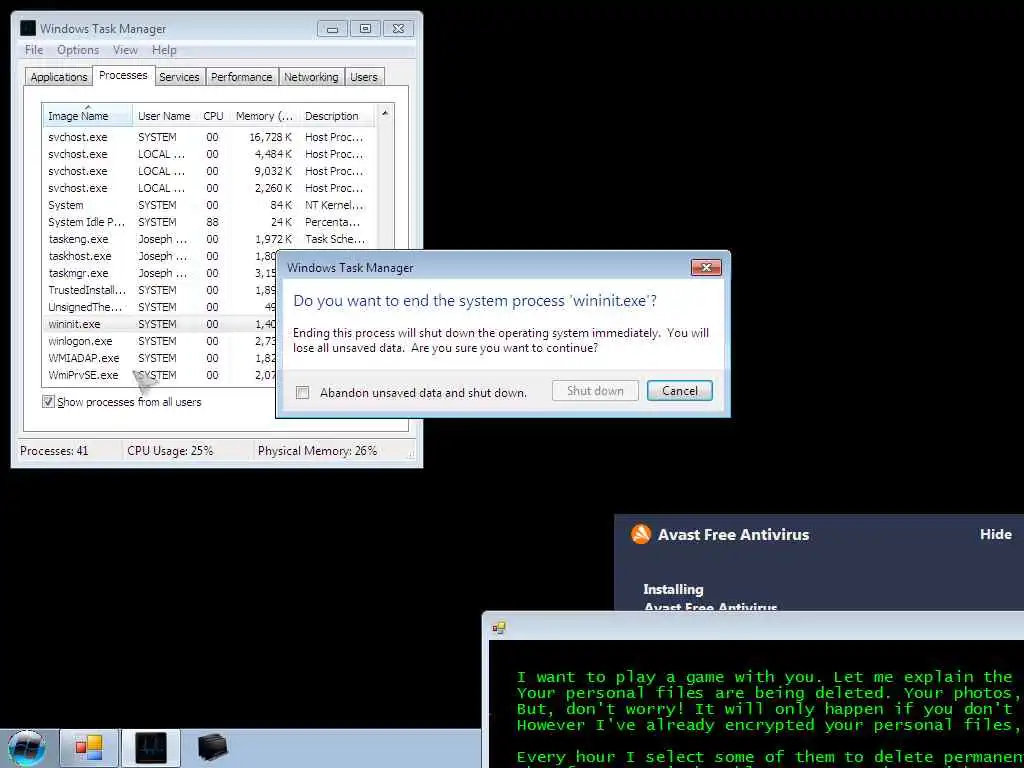Click Task Manager title bar icon
This screenshot has width=1024, height=768.
click(28, 28)
